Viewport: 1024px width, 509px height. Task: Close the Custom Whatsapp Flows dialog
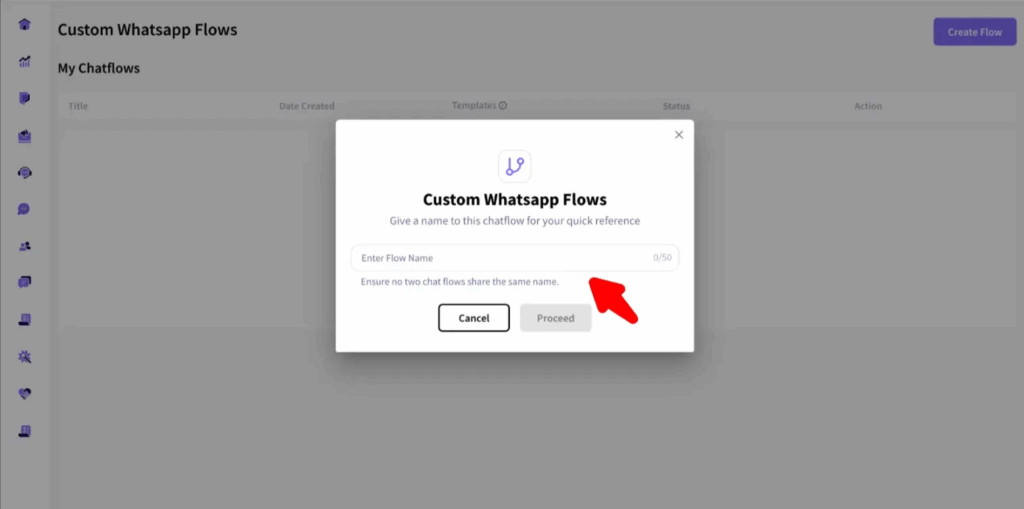pos(679,135)
